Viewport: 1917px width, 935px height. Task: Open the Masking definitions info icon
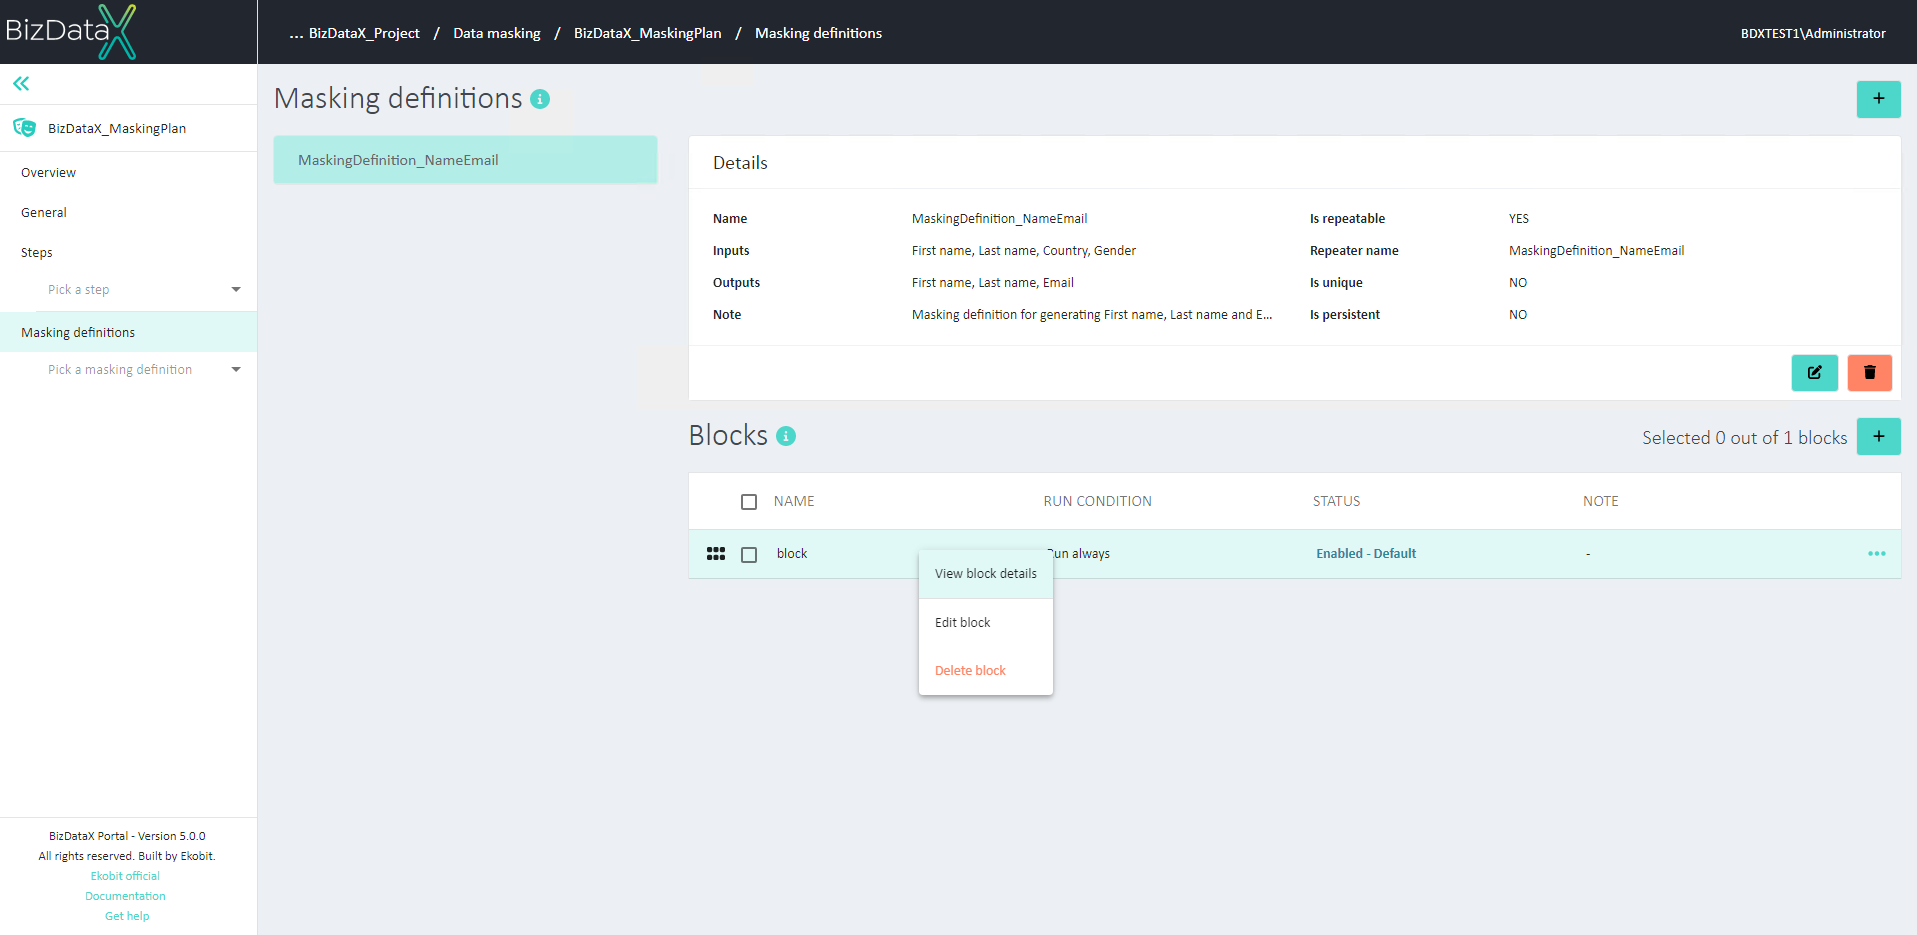click(540, 99)
